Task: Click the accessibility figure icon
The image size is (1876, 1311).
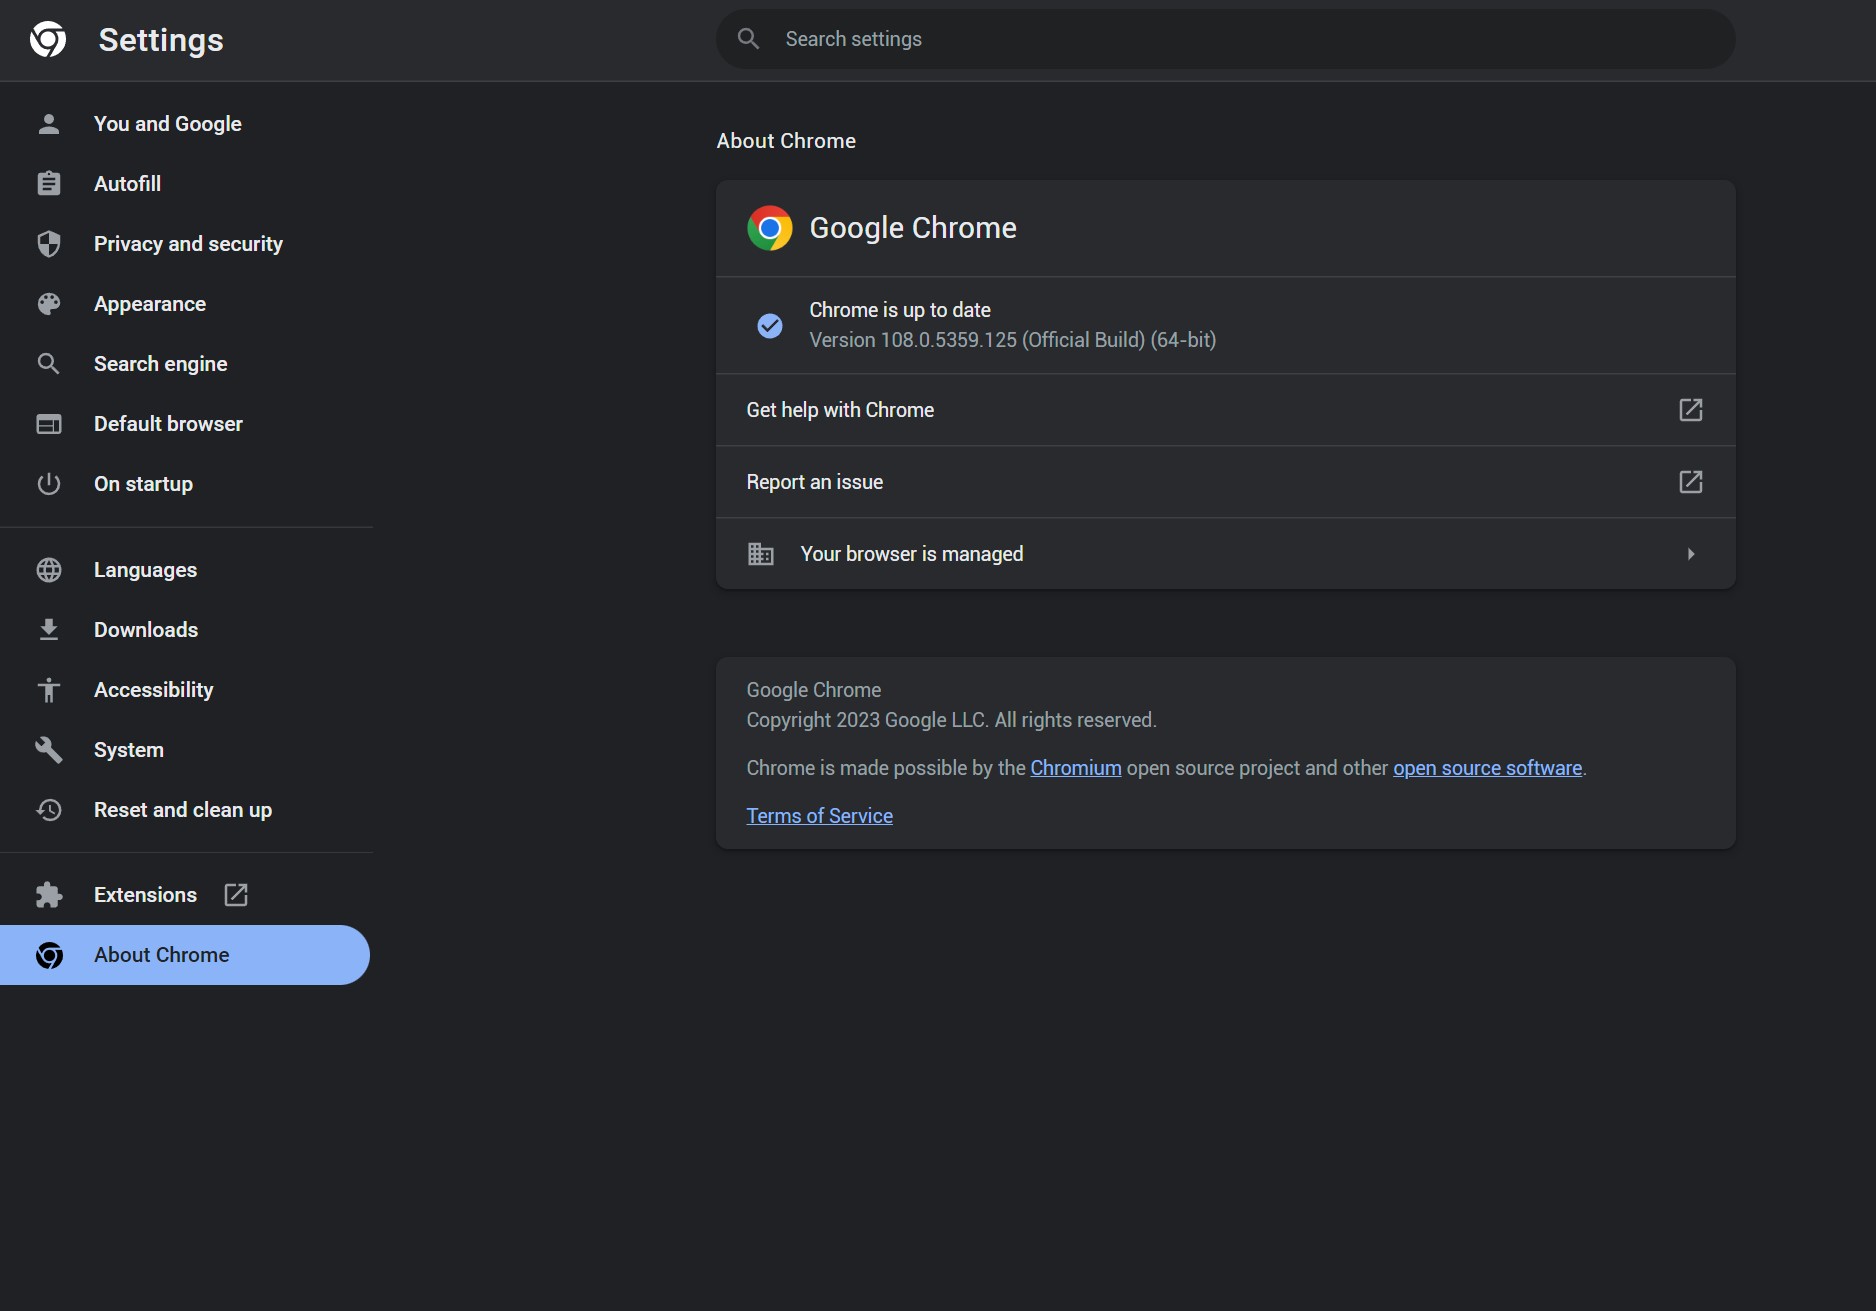Action: coord(48,690)
